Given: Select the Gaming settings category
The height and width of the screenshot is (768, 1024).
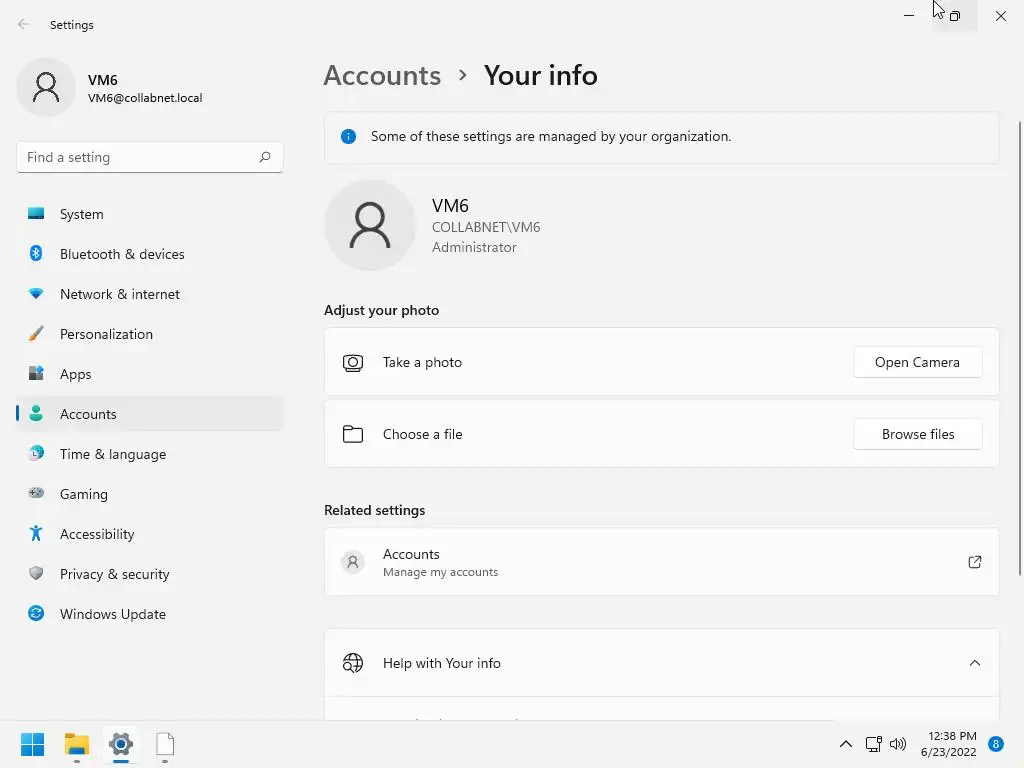Looking at the screenshot, I should pos(83,494).
